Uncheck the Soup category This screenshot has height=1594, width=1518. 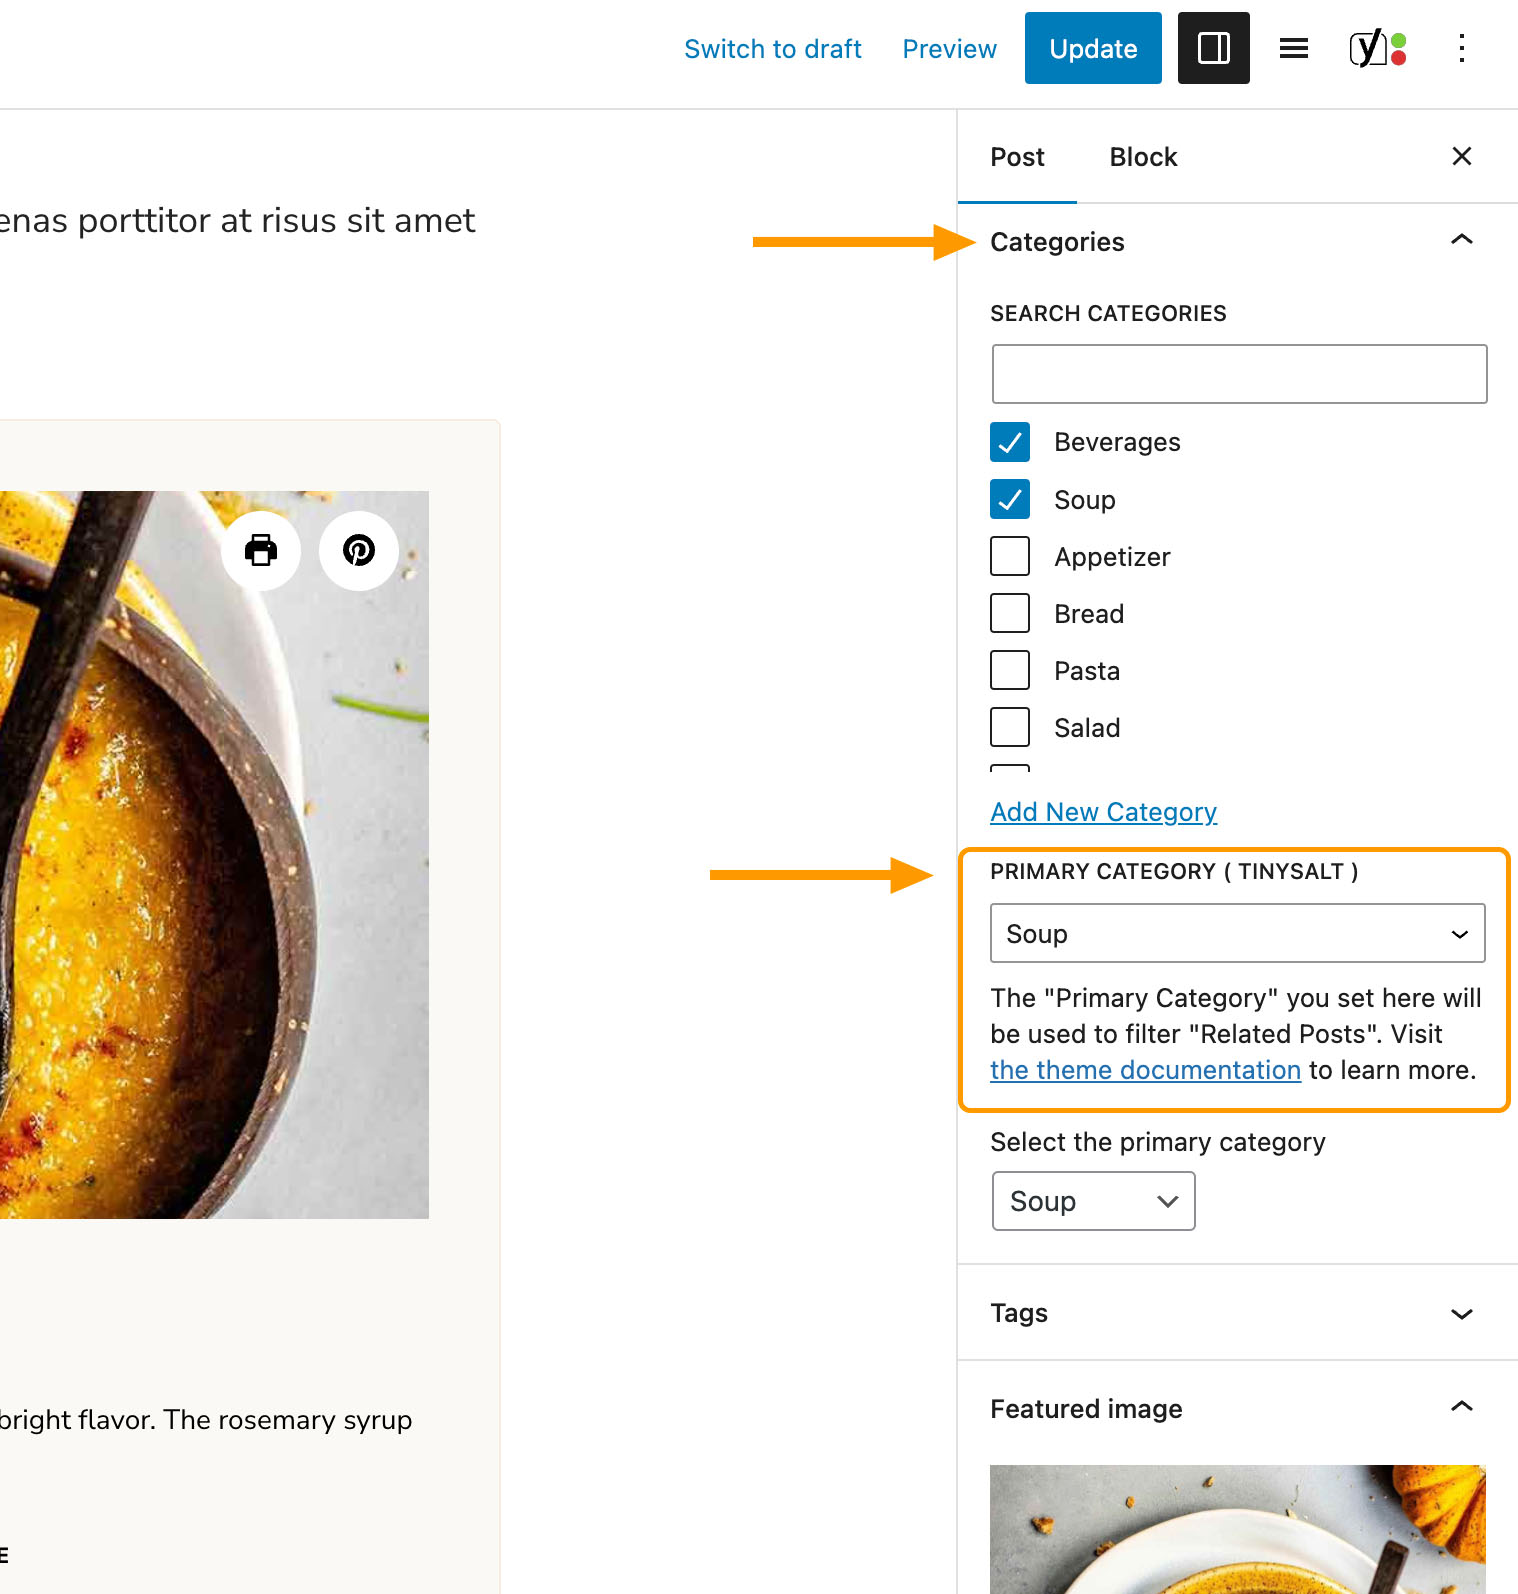tap(1009, 499)
